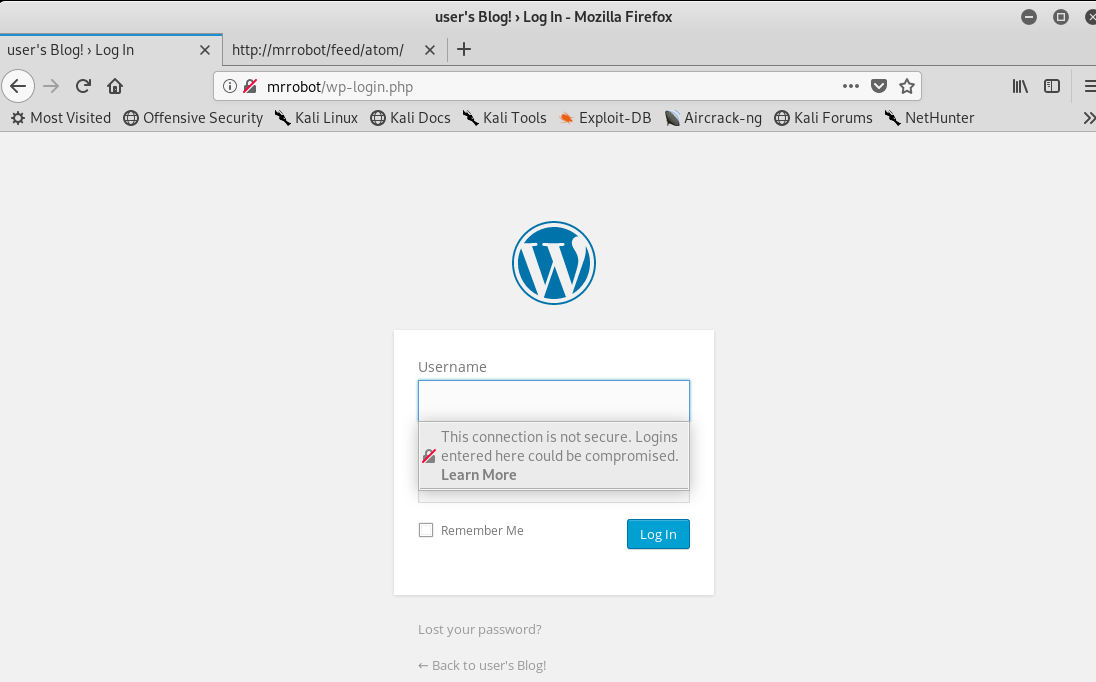The width and height of the screenshot is (1096, 682).
Task: Open Kali Forums bookmark
Action: tap(823, 118)
